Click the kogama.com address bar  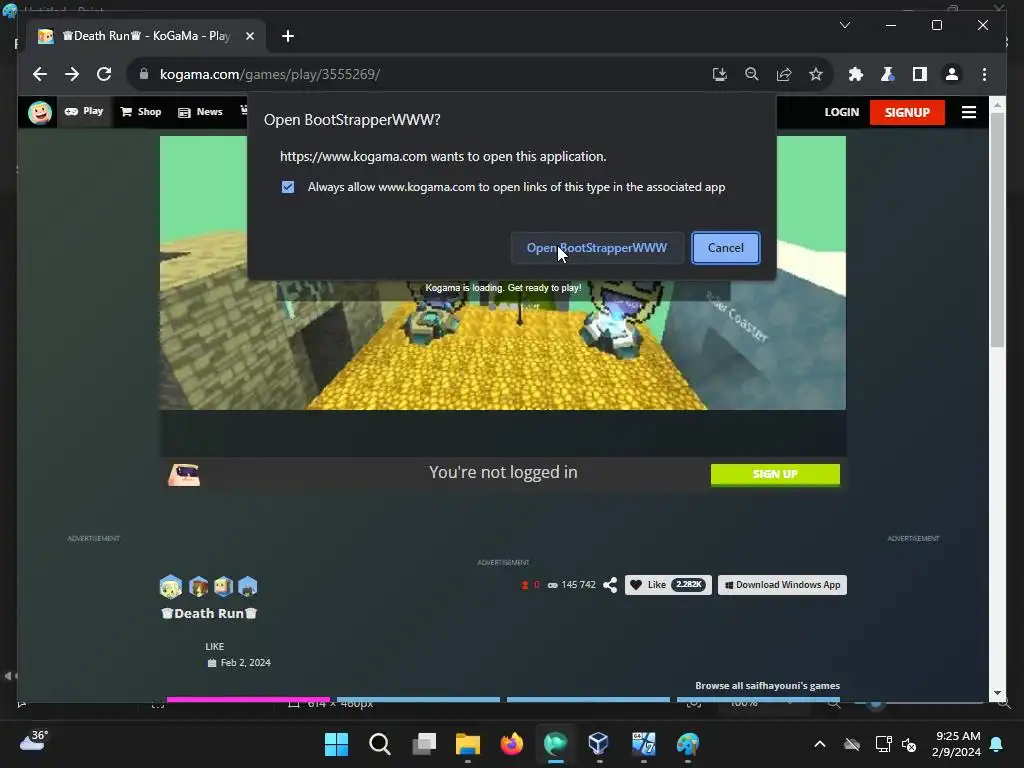[x=418, y=74]
